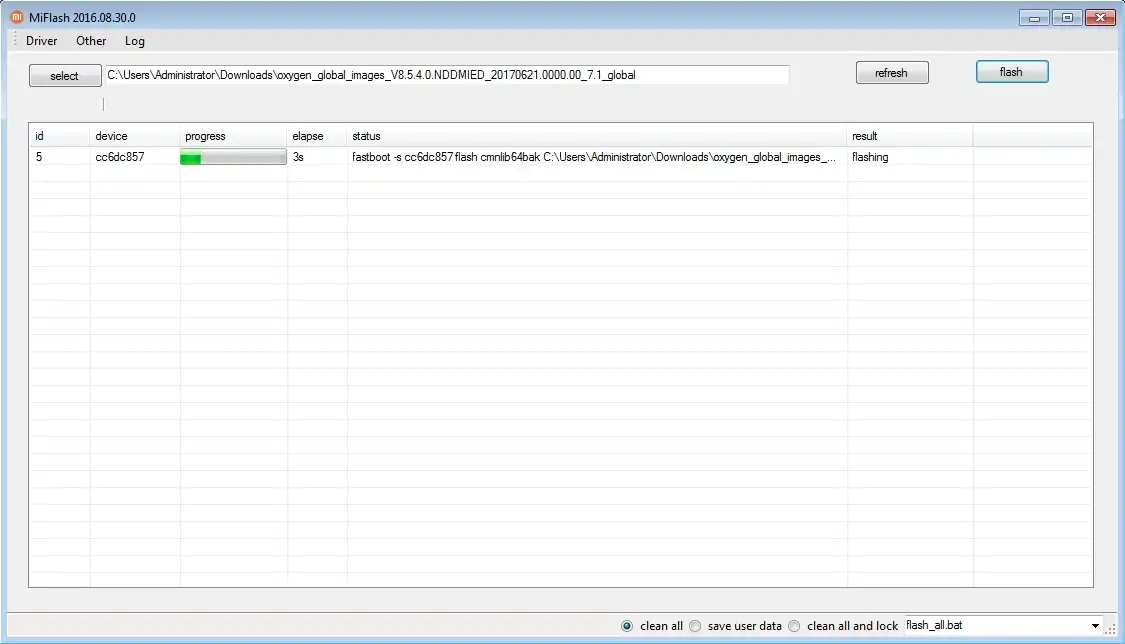Select the clean all radio option
This screenshot has width=1125, height=644.
627,626
